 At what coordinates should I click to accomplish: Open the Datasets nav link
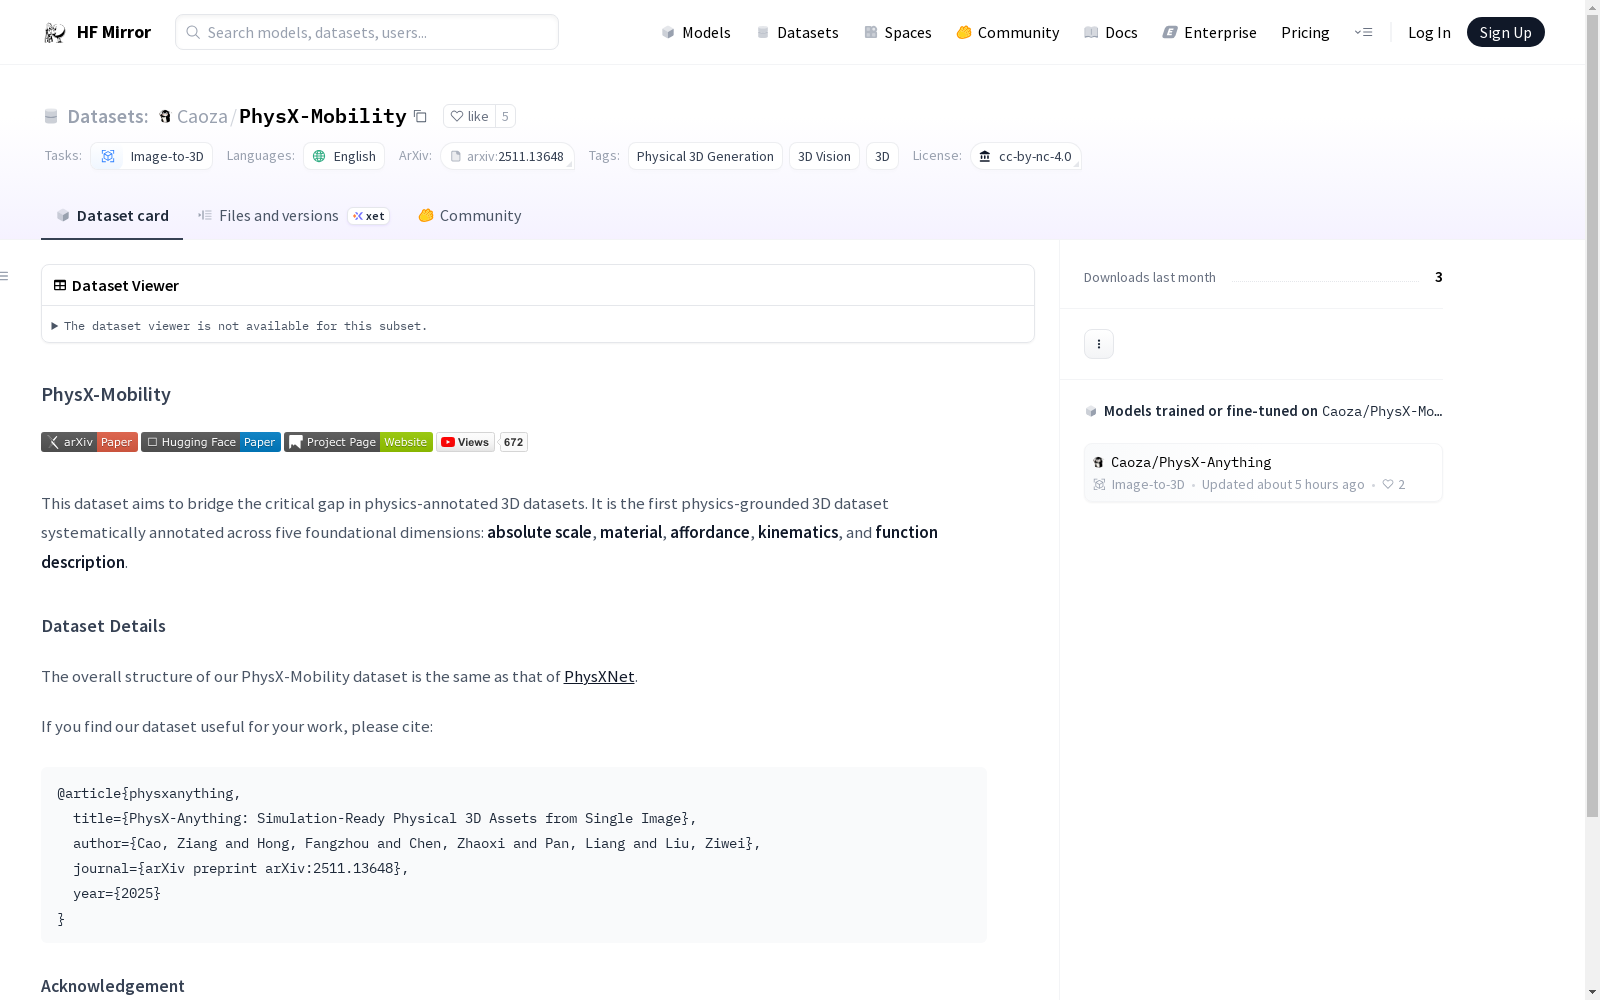(x=797, y=32)
